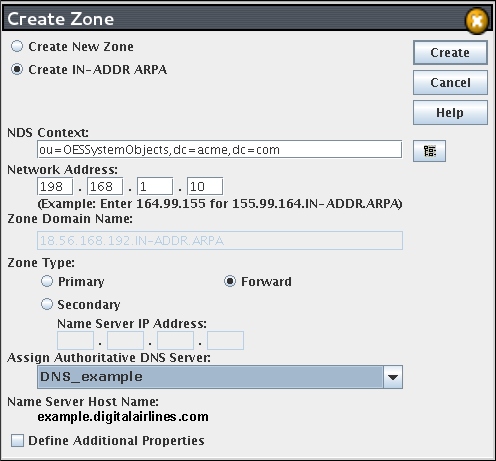The image size is (496, 461).
Task: Click fourth Name Server IP Address octet field
Action: click(225, 340)
